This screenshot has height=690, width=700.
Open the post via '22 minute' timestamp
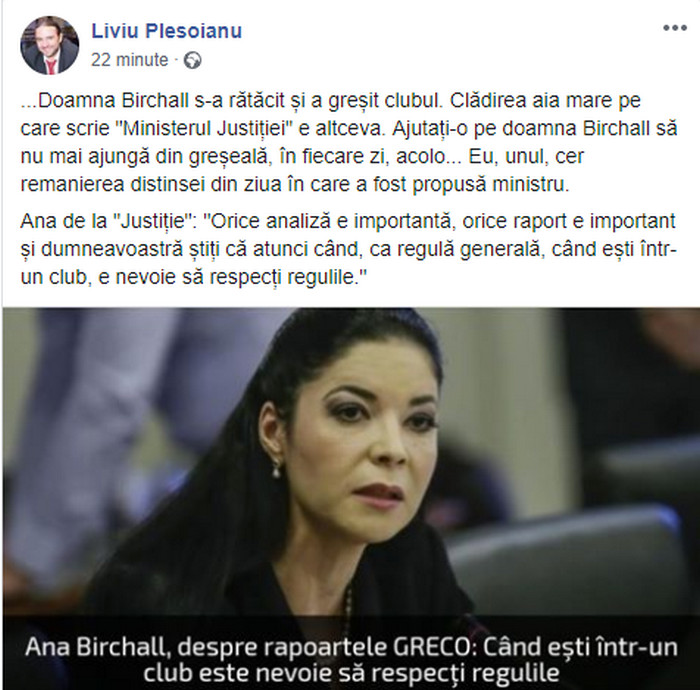coord(129,59)
